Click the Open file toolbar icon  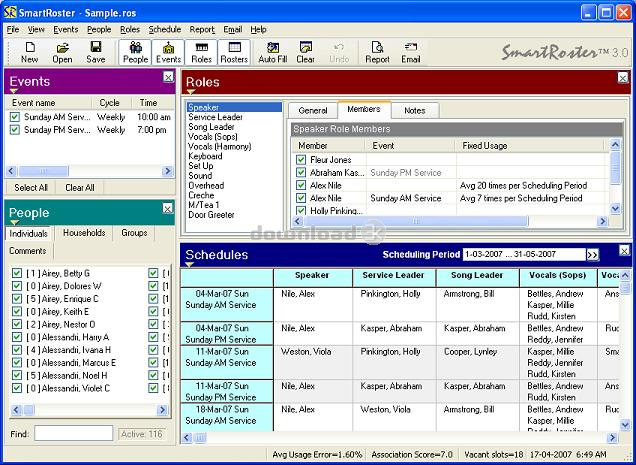point(62,52)
